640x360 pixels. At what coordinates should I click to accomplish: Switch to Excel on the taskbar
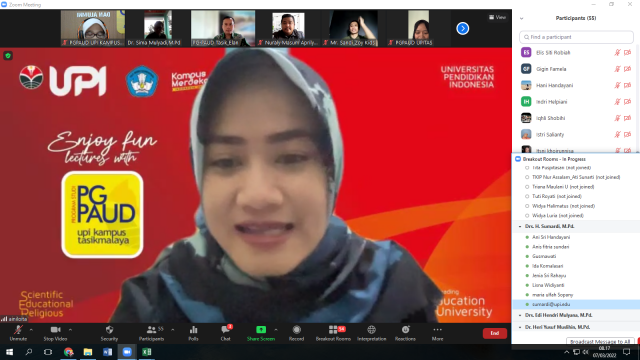tap(147, 352)
